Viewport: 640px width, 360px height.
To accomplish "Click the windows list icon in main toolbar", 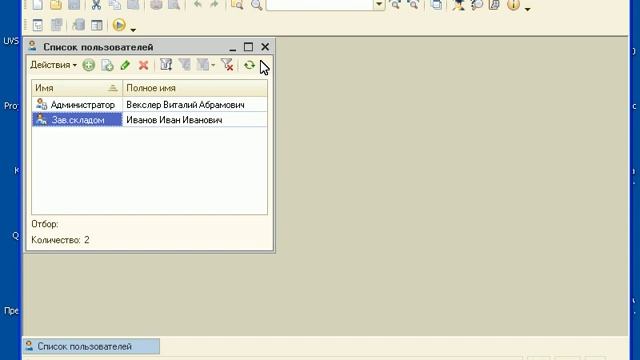I will (x=436, y=4).
